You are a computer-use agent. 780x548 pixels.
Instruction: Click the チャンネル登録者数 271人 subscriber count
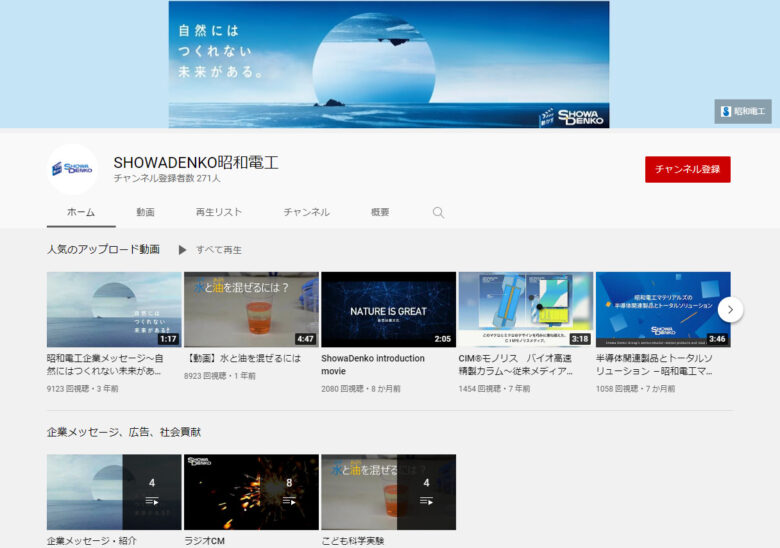(x=167, y=179)
